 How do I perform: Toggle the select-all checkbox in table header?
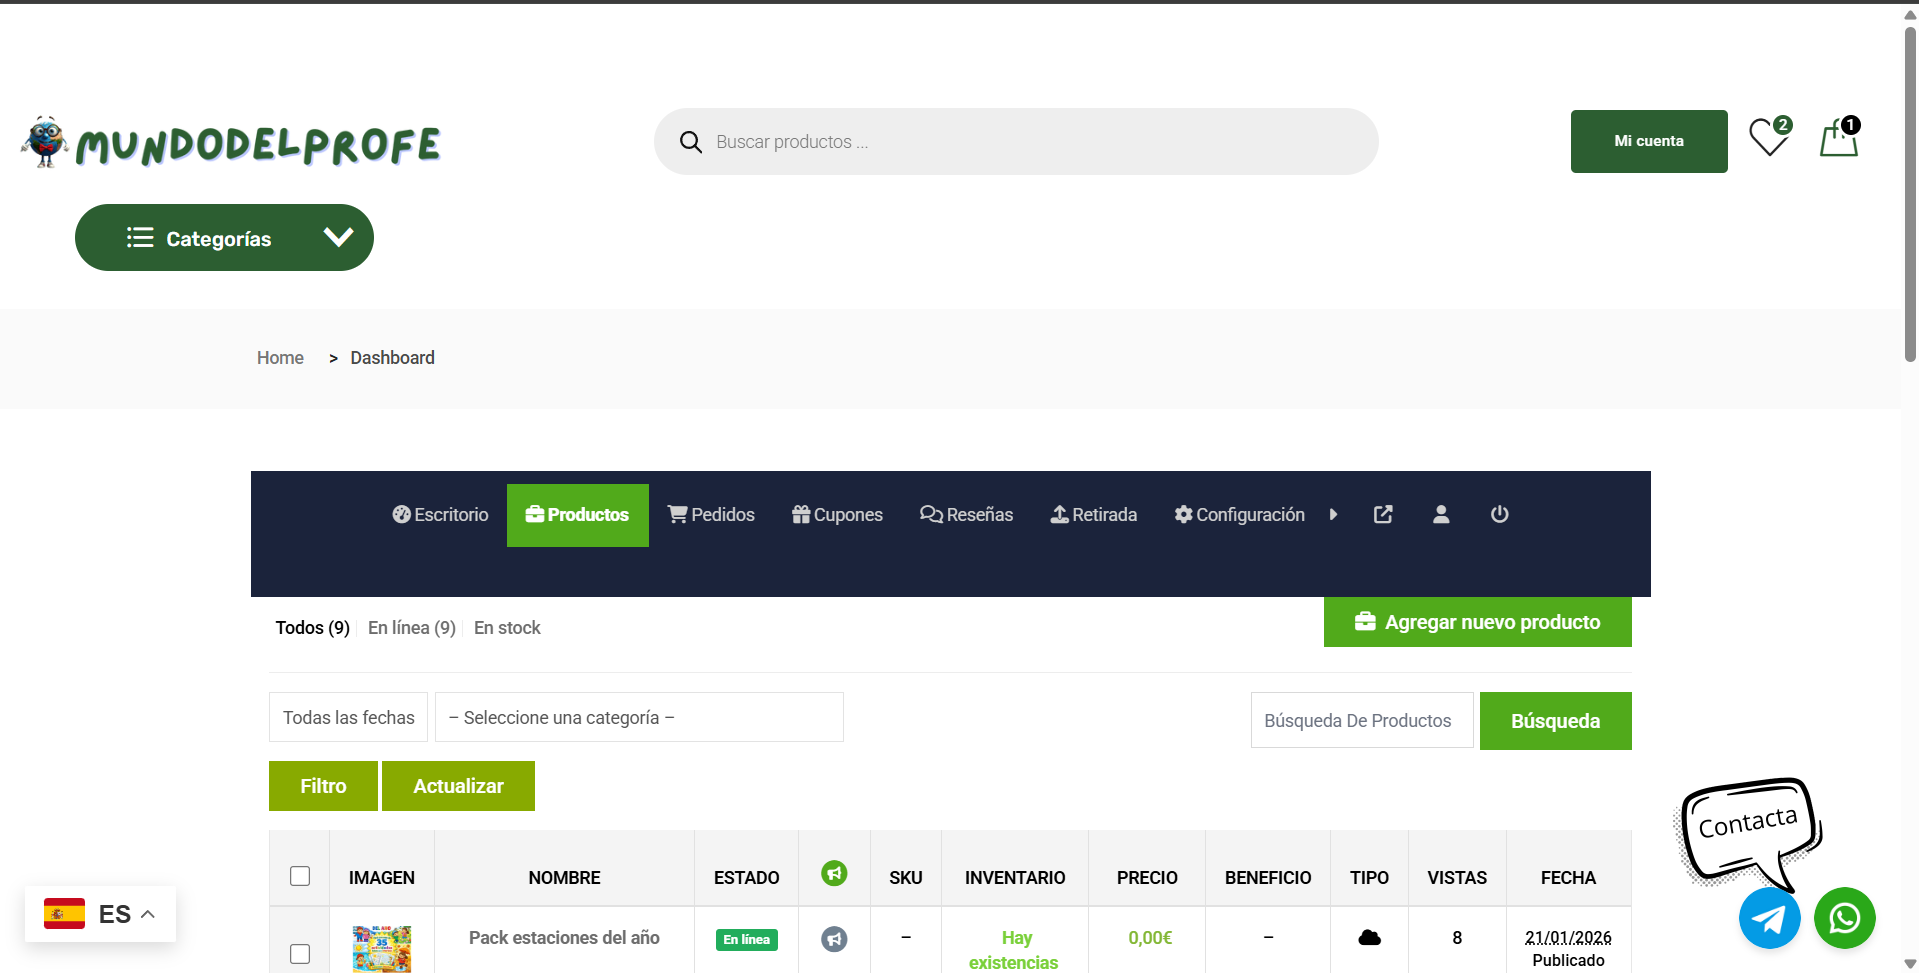tap(300, 876)
